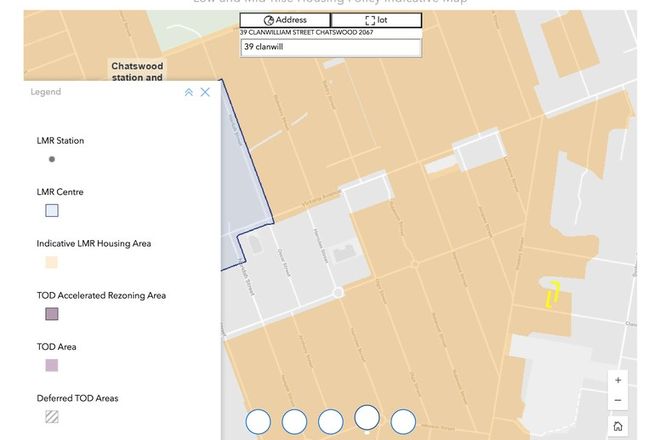Click the Chatswood station map label
This screenshot has height=440, width=660.
[x=137, y=72]
